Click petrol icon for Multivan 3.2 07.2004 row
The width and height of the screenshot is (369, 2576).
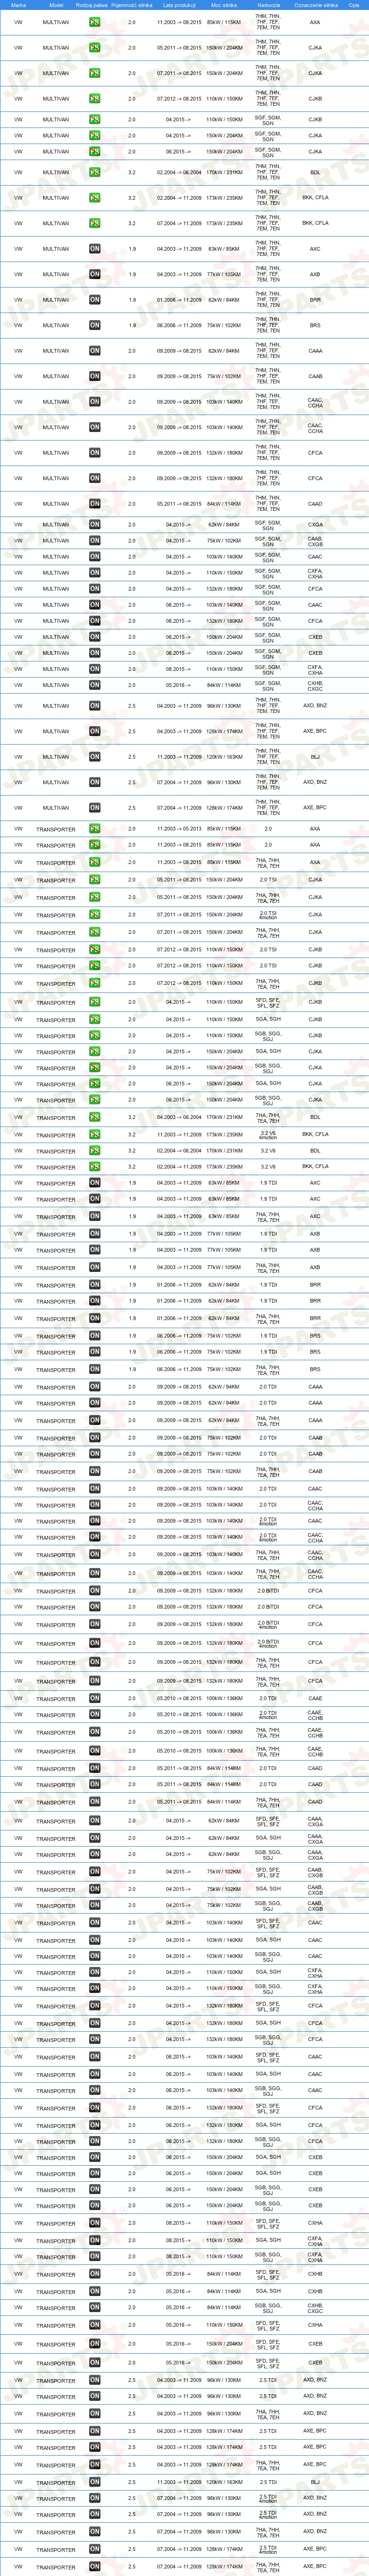click(x=94, y=223)
